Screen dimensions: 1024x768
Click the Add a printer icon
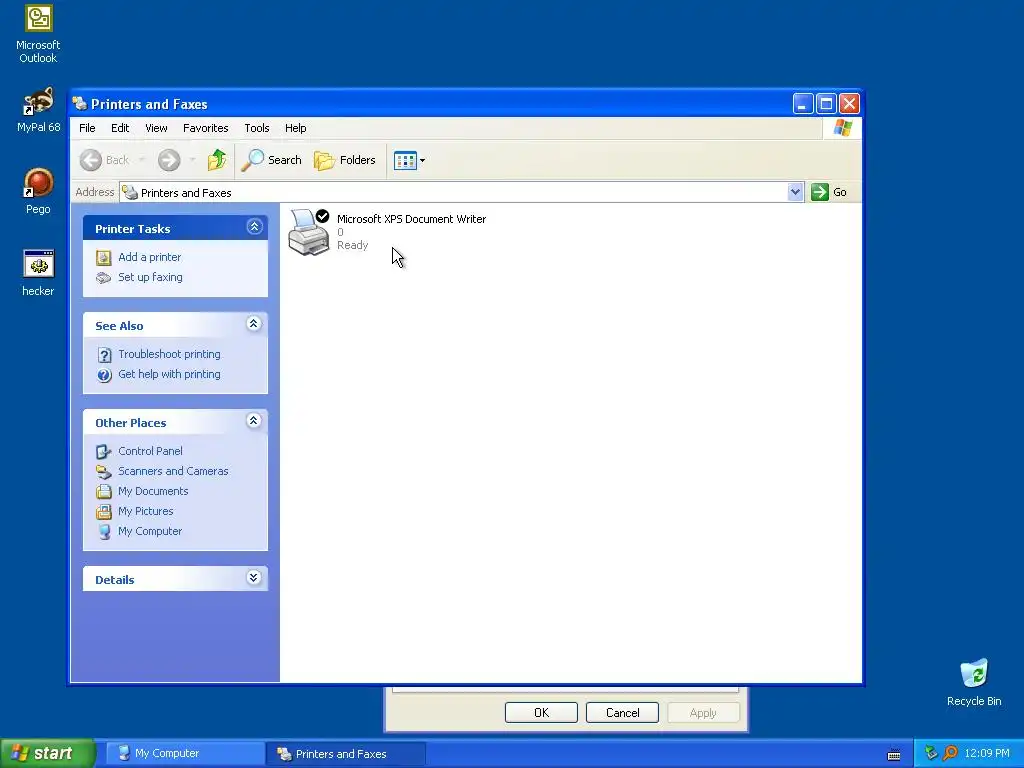[x=104, y=257]
